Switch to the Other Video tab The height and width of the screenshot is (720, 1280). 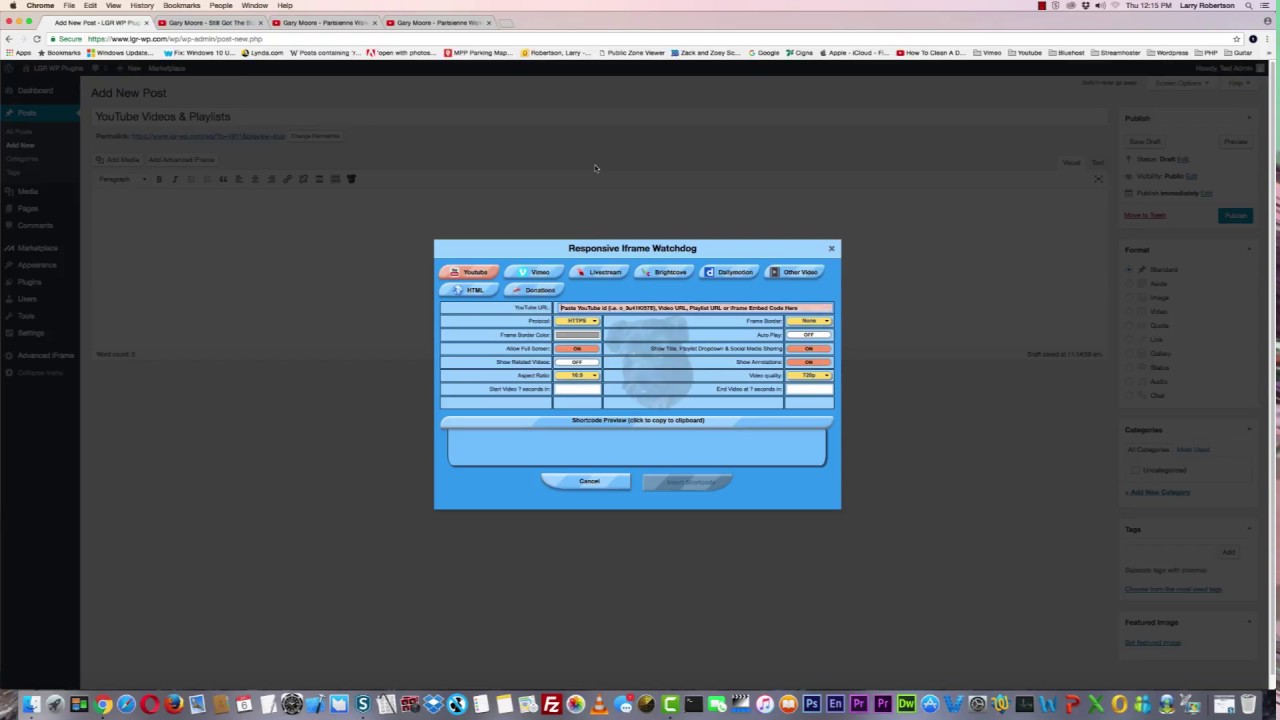pos(794,272)
